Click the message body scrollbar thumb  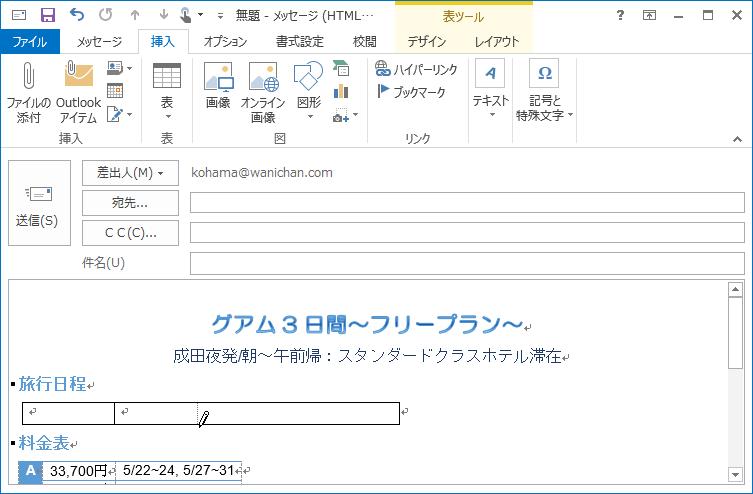point(735,333)
